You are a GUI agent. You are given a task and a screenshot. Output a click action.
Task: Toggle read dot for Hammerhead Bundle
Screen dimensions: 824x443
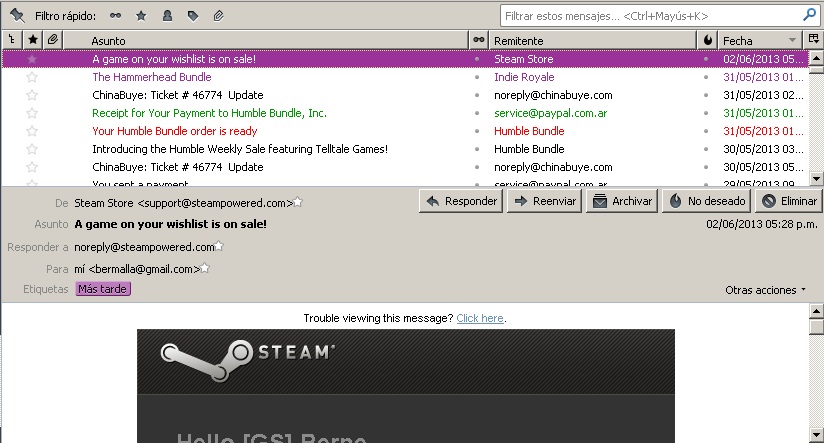click(x=477, y=77)
